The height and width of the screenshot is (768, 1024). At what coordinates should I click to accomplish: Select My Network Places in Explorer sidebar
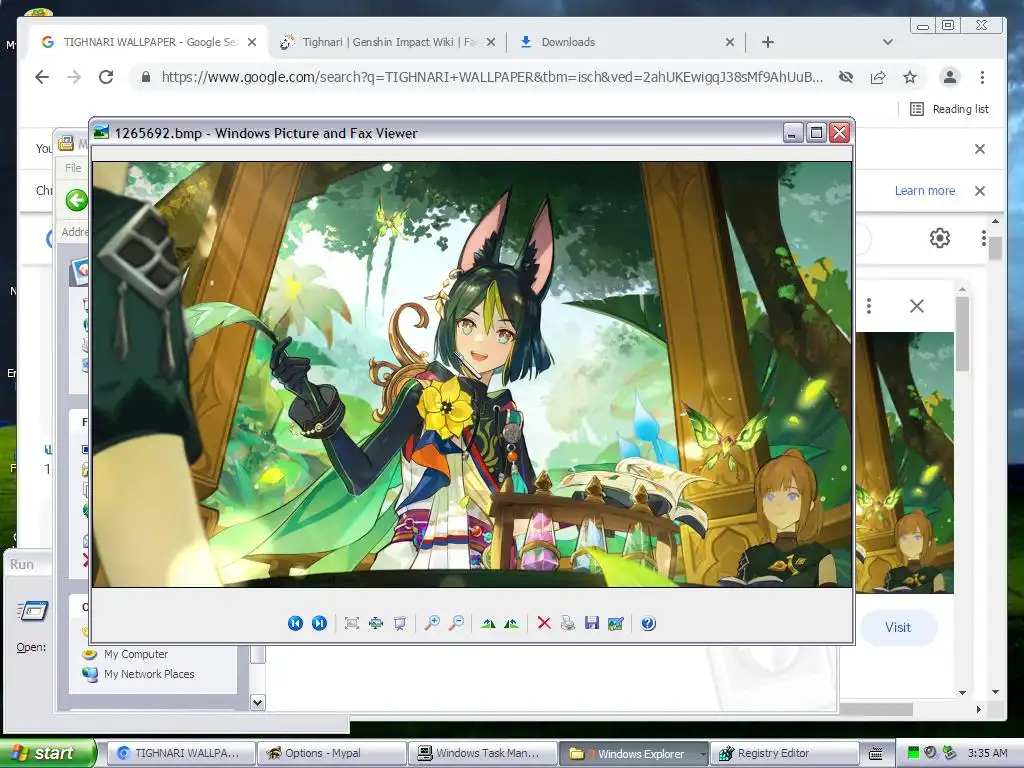pos(149,673)
